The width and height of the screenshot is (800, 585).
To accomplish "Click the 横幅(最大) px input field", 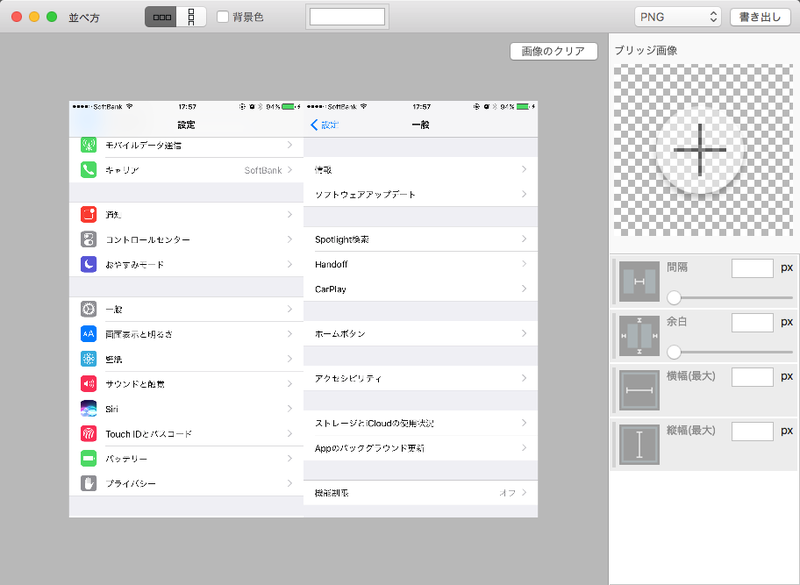I will [752, 377].
